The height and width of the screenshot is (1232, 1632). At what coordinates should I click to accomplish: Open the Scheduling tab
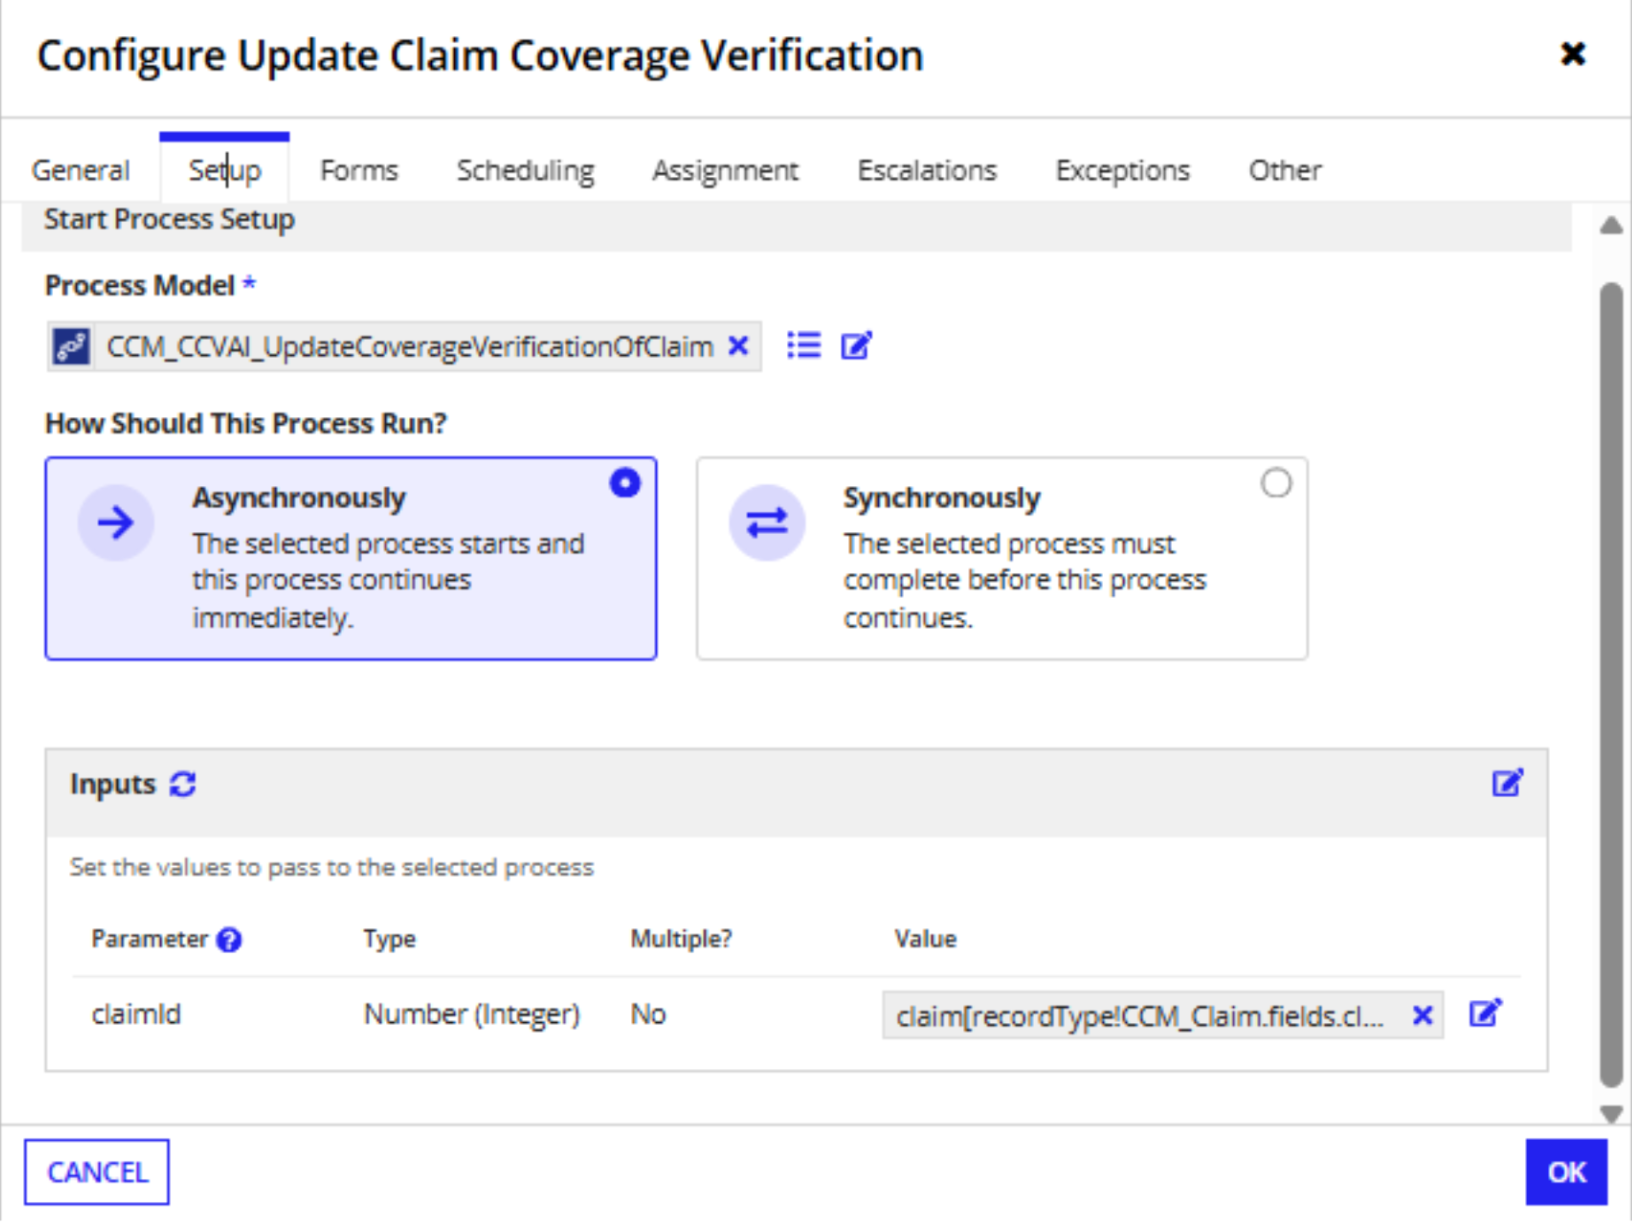(x=526, y=170)
